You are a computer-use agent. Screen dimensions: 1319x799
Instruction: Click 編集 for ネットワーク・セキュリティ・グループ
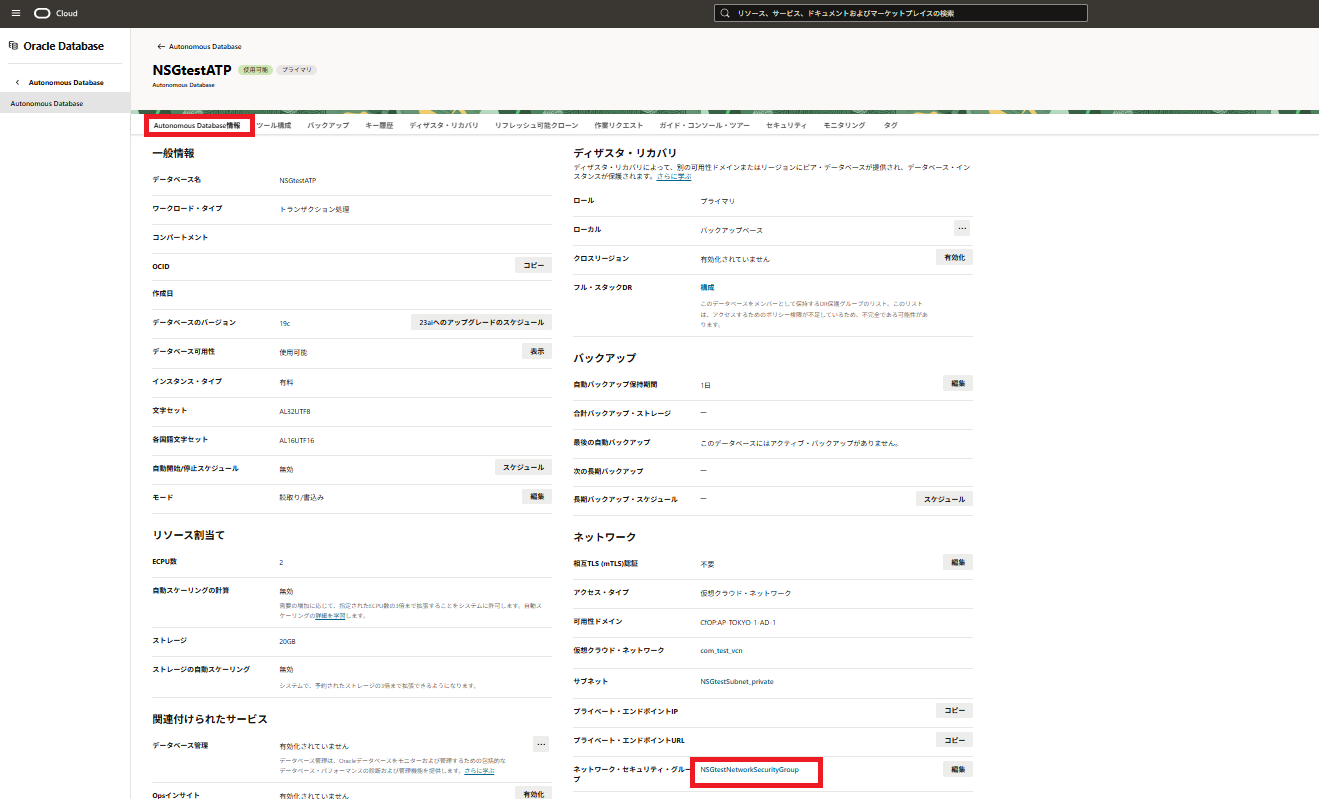958,769
